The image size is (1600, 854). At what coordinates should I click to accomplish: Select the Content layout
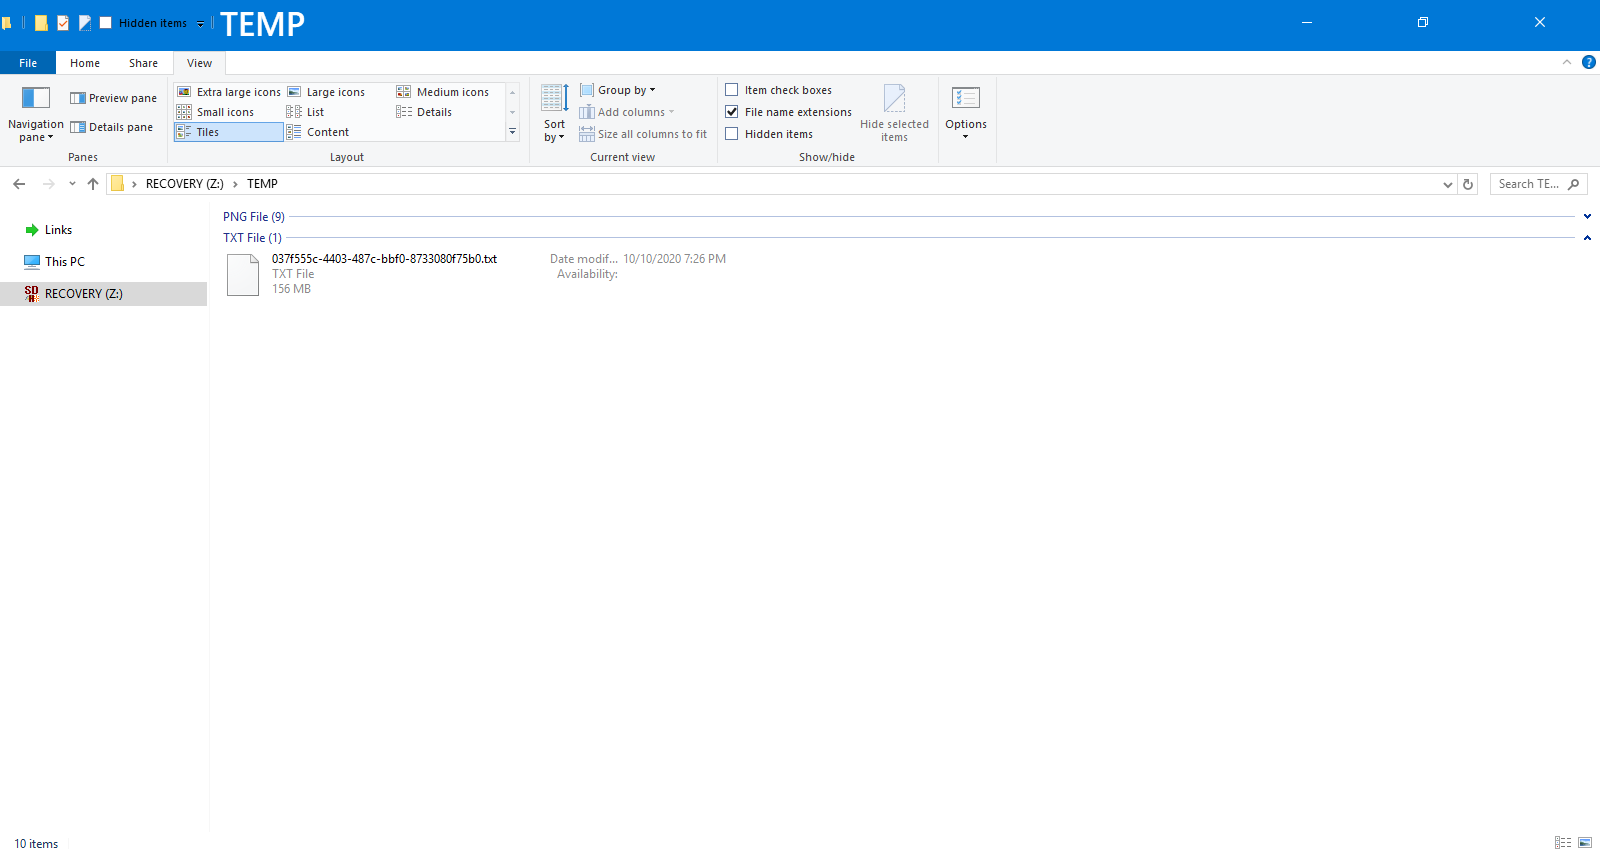tap(318, 132)
